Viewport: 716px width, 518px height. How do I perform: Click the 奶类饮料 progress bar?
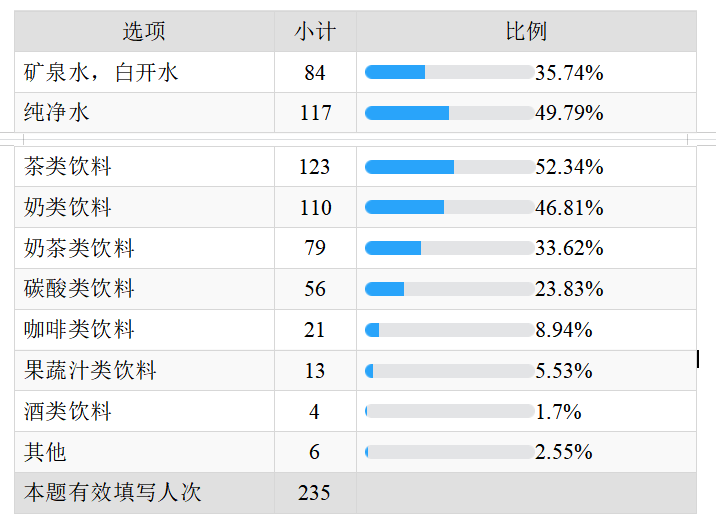point(450,207)
